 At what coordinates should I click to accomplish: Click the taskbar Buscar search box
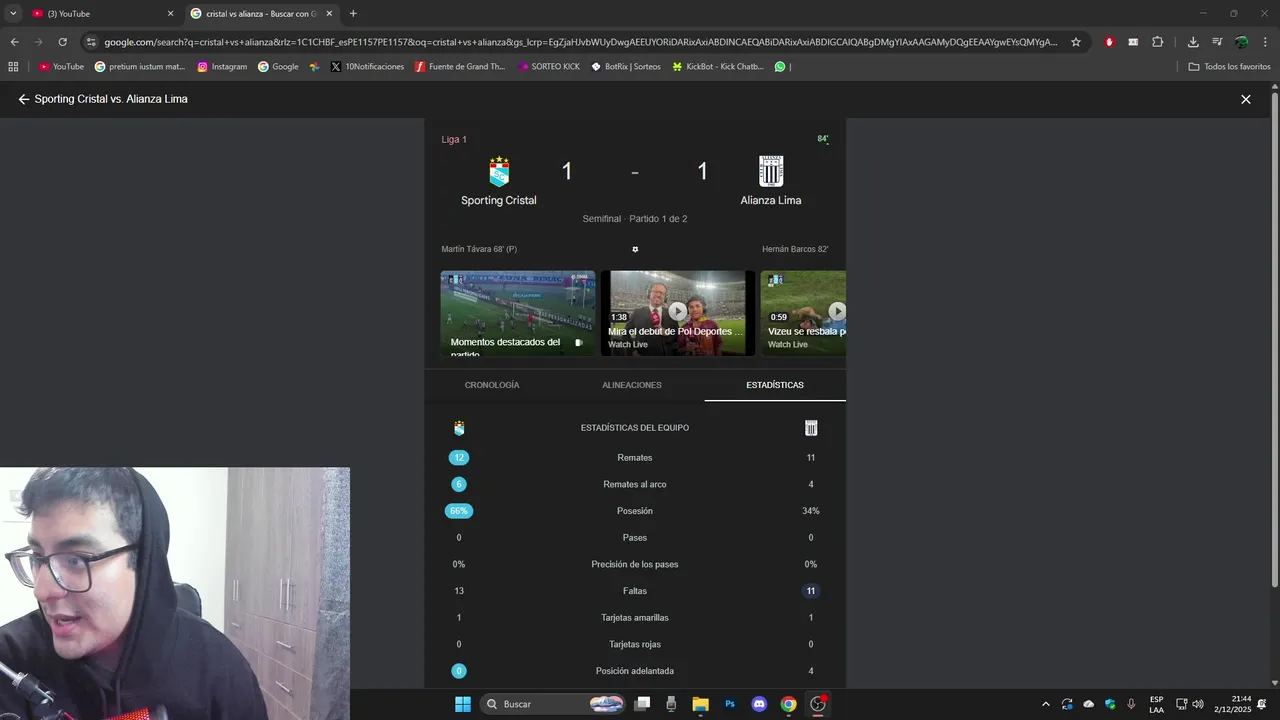pos(553,704)
